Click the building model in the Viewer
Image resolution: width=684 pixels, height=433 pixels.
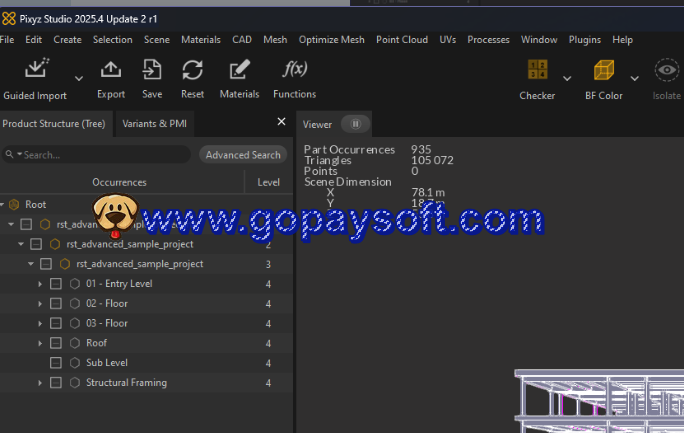pyautogui.click(x=599, y=401)
